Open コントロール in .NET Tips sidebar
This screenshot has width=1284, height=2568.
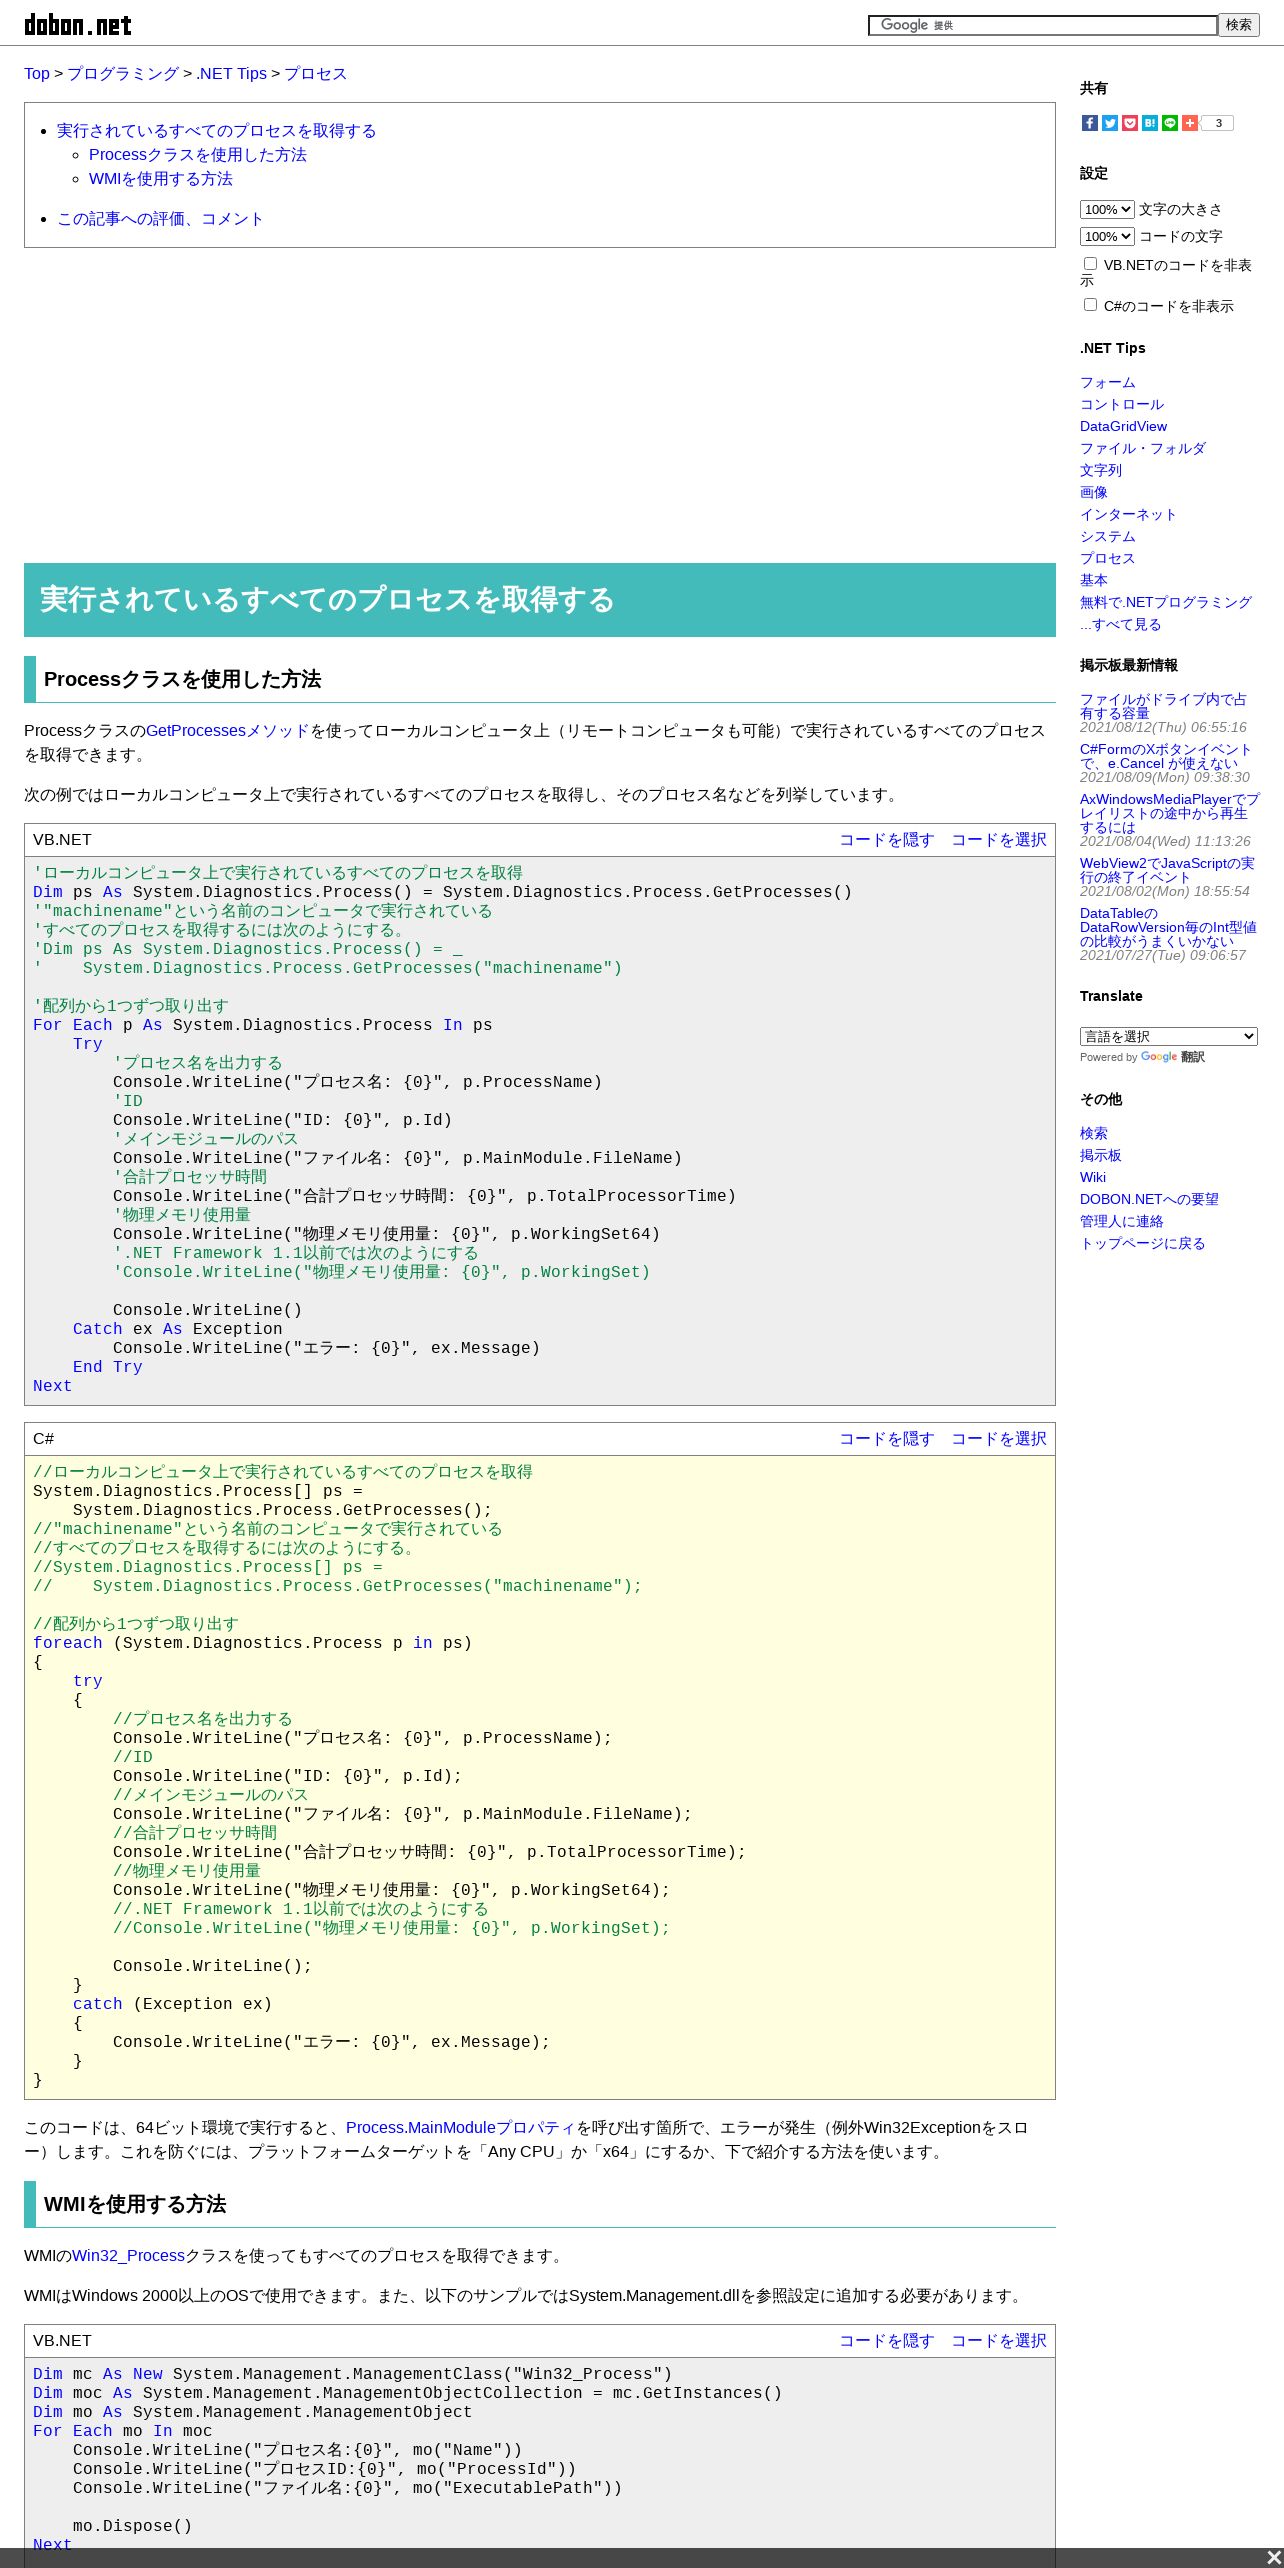click(1121, 405)
